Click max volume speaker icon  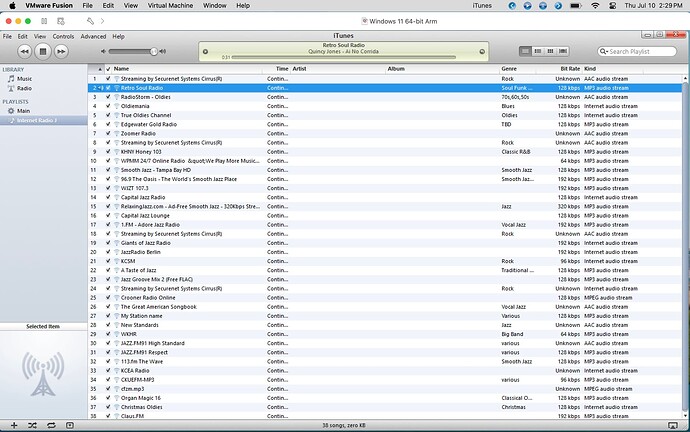point(163,51)
